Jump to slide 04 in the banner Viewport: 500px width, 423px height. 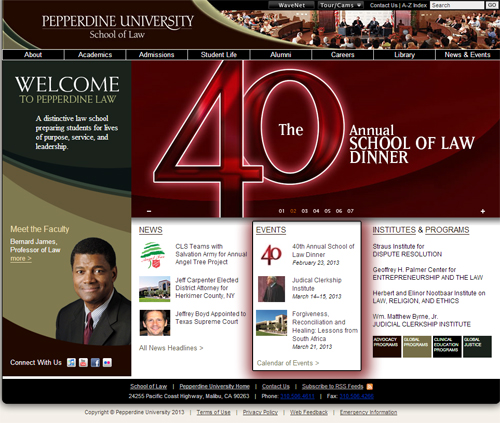(316, 211)
